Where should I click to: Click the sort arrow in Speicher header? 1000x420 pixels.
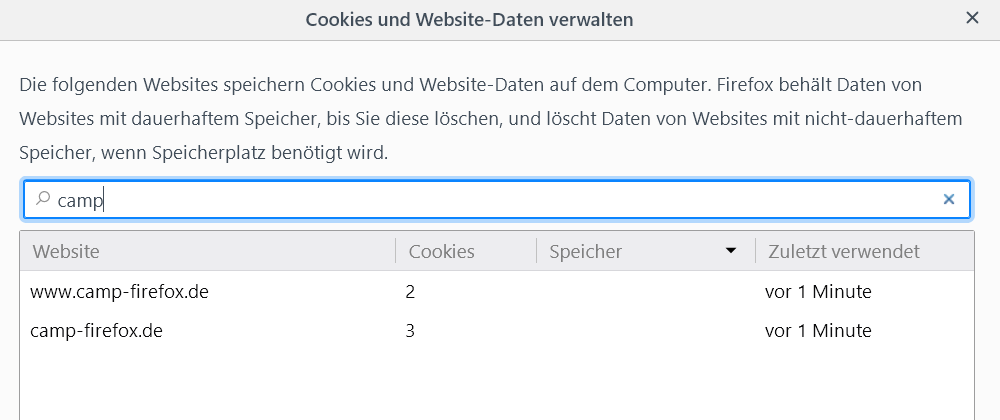pos(731,251)
